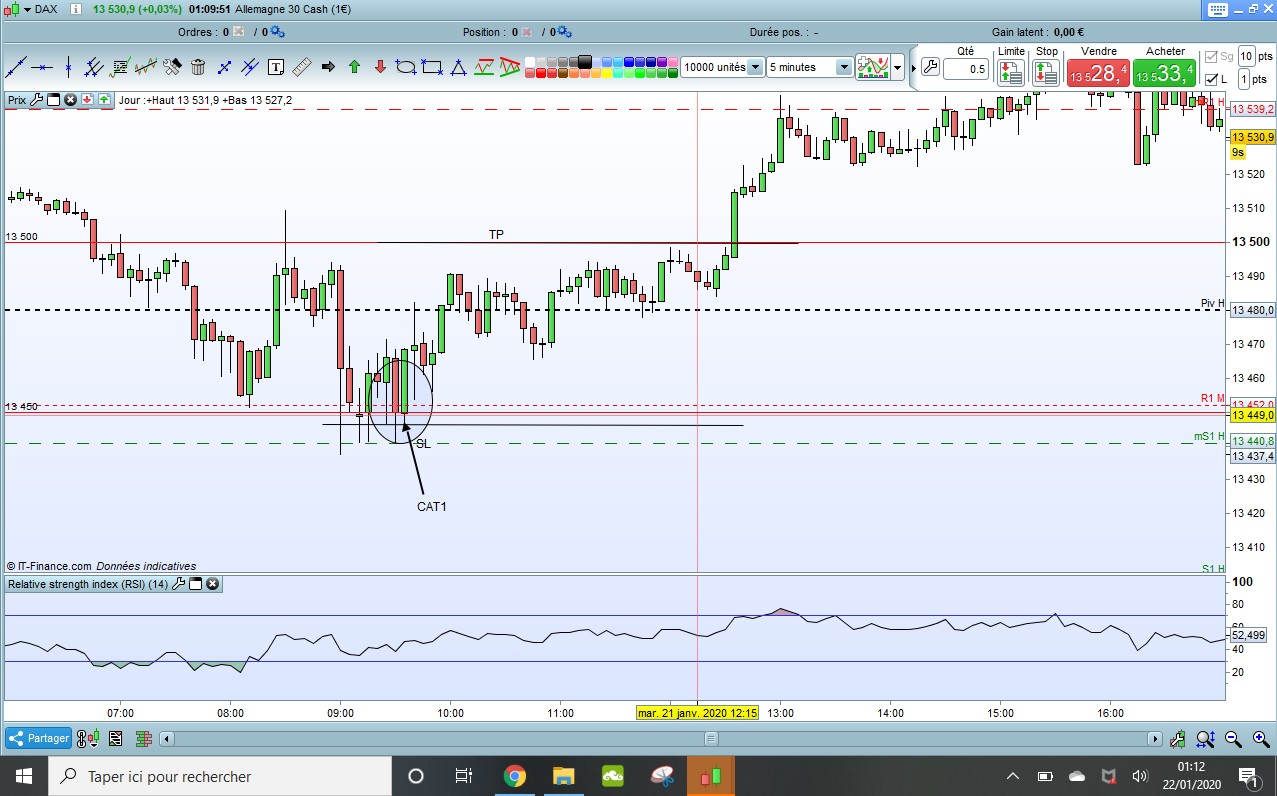Move Prix panel down red arrow
Screen dimensions: 1277x796
pos(87,100)
